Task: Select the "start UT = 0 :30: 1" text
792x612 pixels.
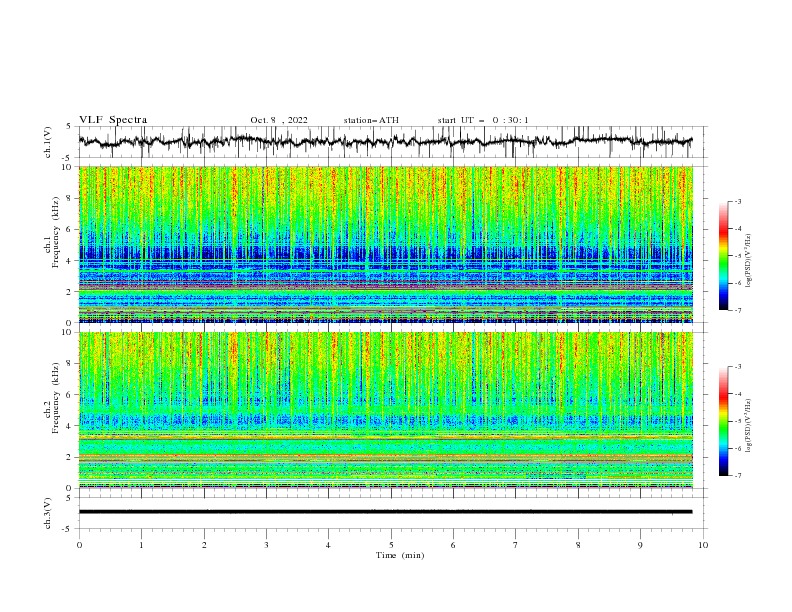Action: (483, 120)
